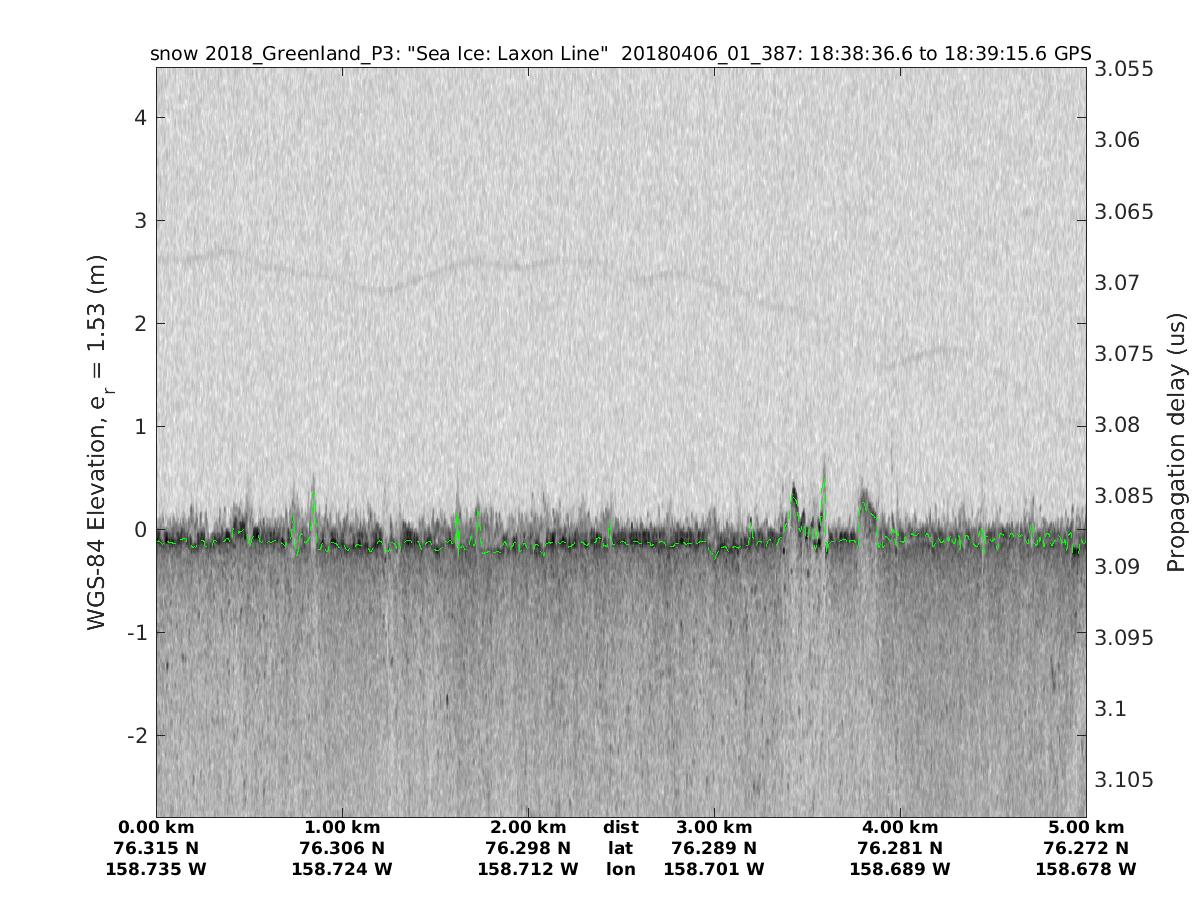Click the 3.07 propagation delay tick
Image resolution: width=1200 pixels, height=900 pixels.
point(1118,283)
